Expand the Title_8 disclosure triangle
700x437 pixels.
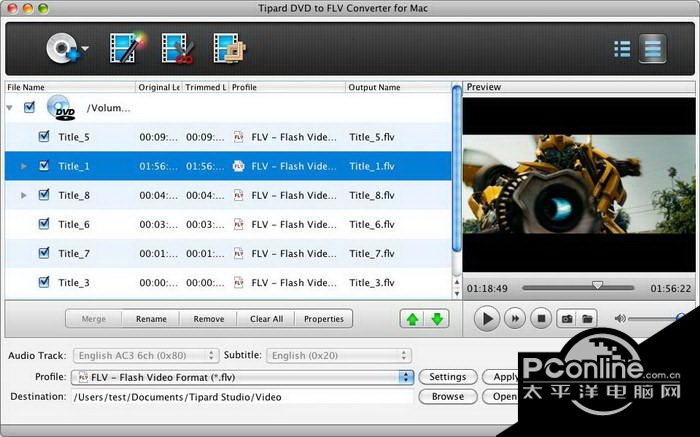pyautogui.click(x=24, y=195)
